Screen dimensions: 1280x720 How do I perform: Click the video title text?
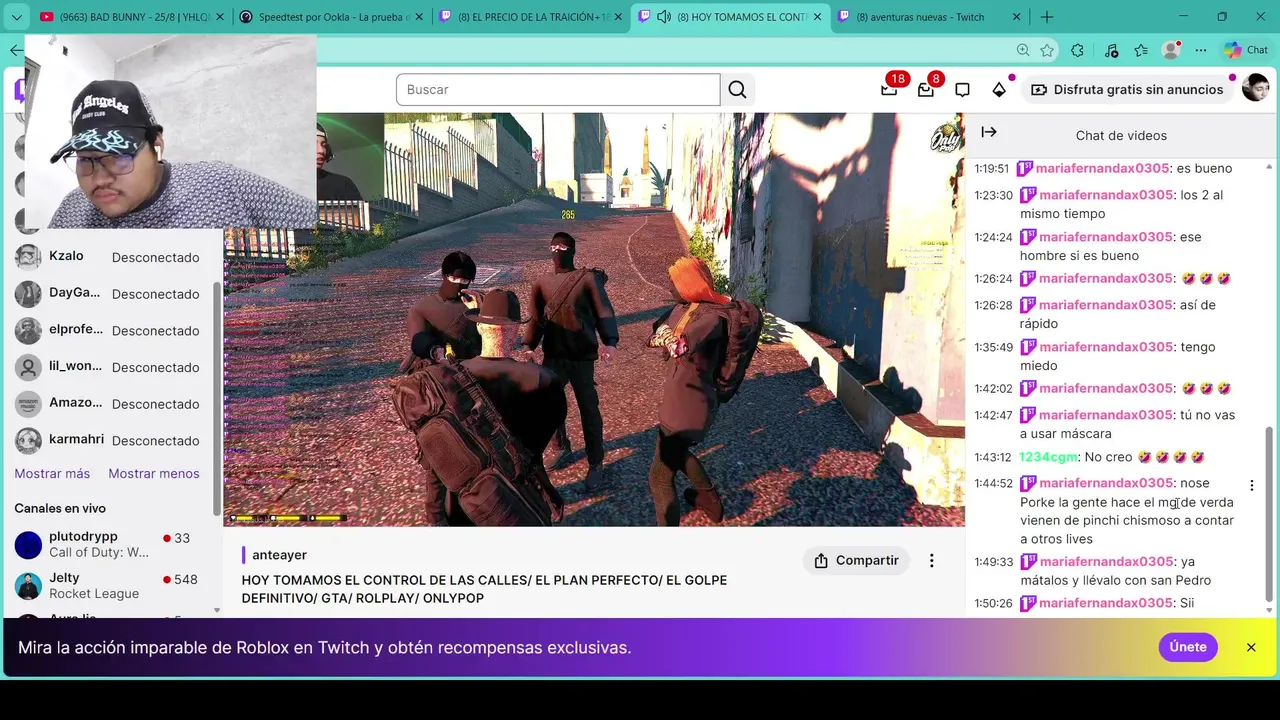click(484, 589)
